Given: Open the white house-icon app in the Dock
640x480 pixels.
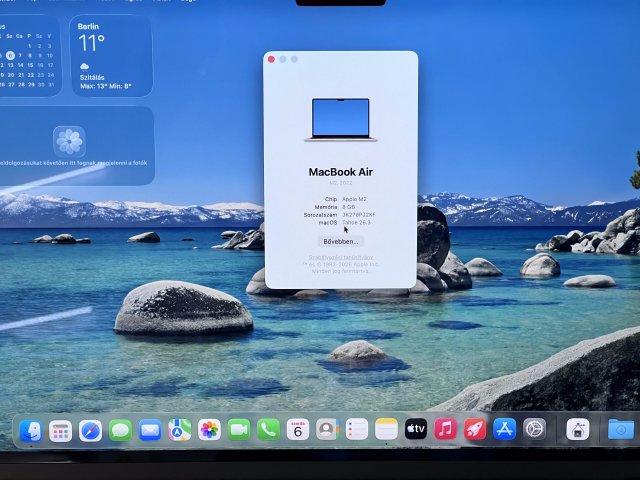Looking at the screenshot, I should pos(578,429).
